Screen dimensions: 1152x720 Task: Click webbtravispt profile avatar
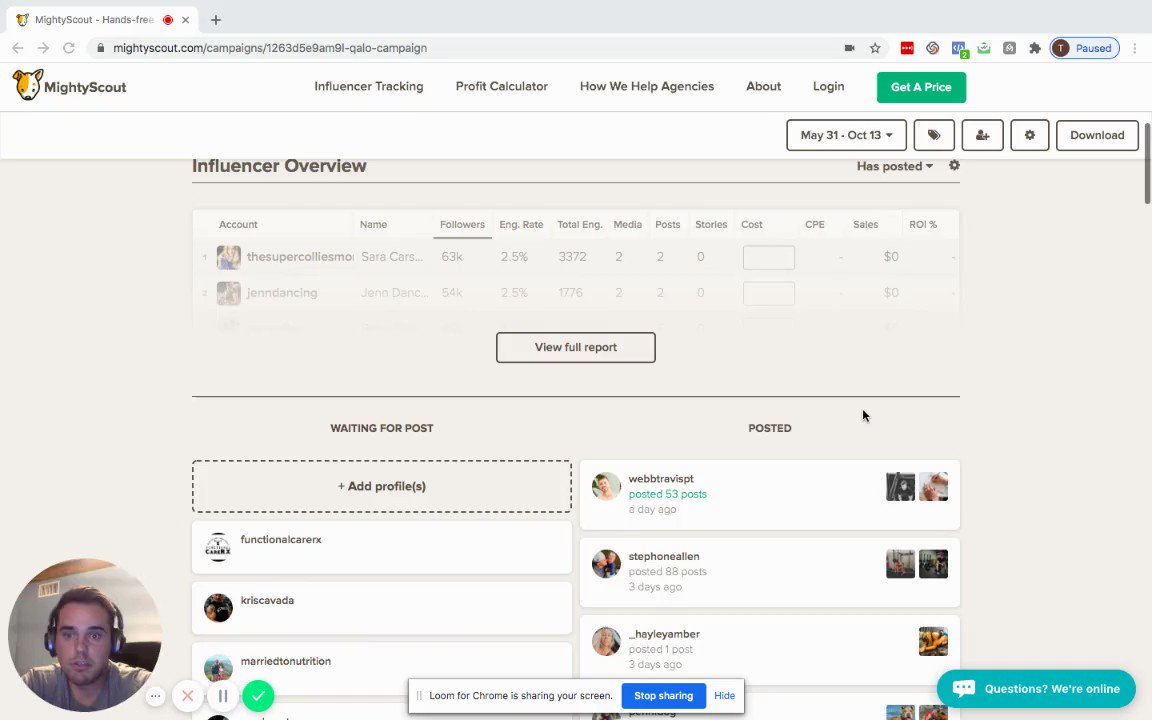tap(606, 486)
